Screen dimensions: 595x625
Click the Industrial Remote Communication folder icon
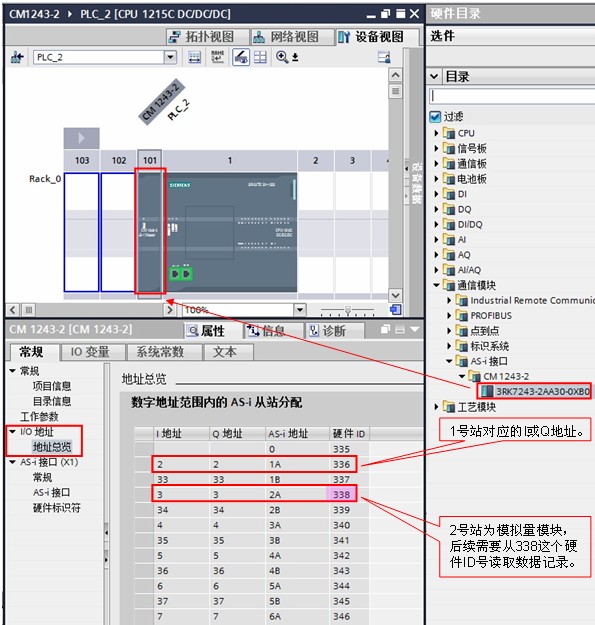(461, 300)
